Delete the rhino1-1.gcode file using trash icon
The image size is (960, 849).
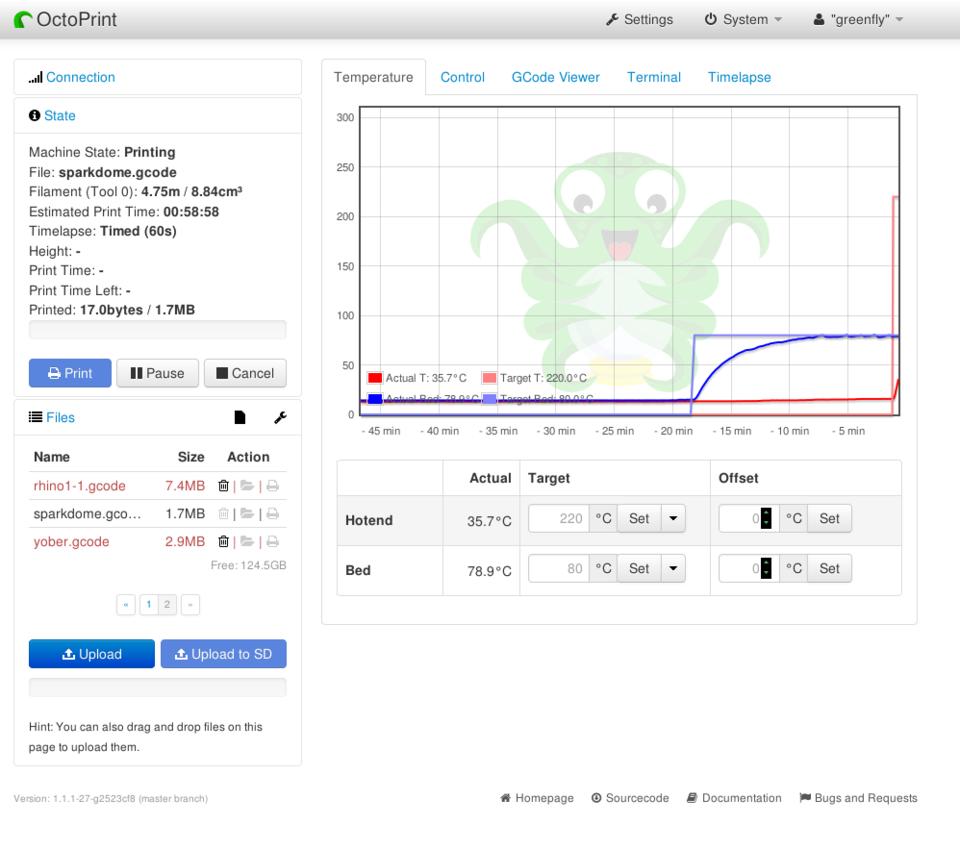pos(224,486)
